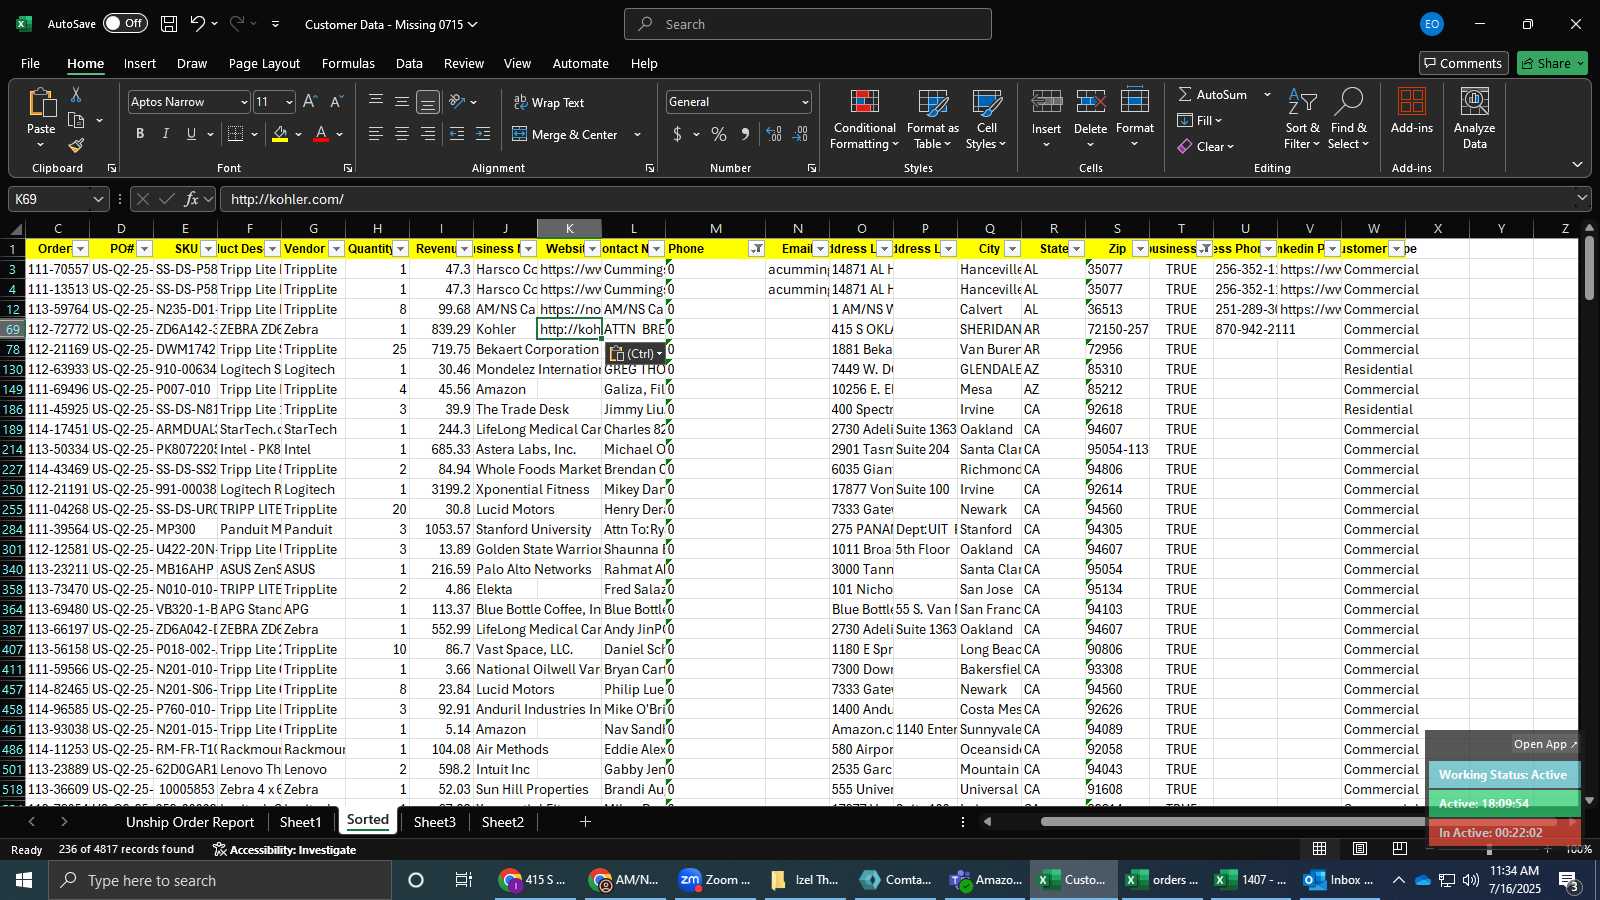Image resolution: width=1600 pixels, height=900 pixels.
Task: Toggle Bold formatting
Action: coord(140,134)
